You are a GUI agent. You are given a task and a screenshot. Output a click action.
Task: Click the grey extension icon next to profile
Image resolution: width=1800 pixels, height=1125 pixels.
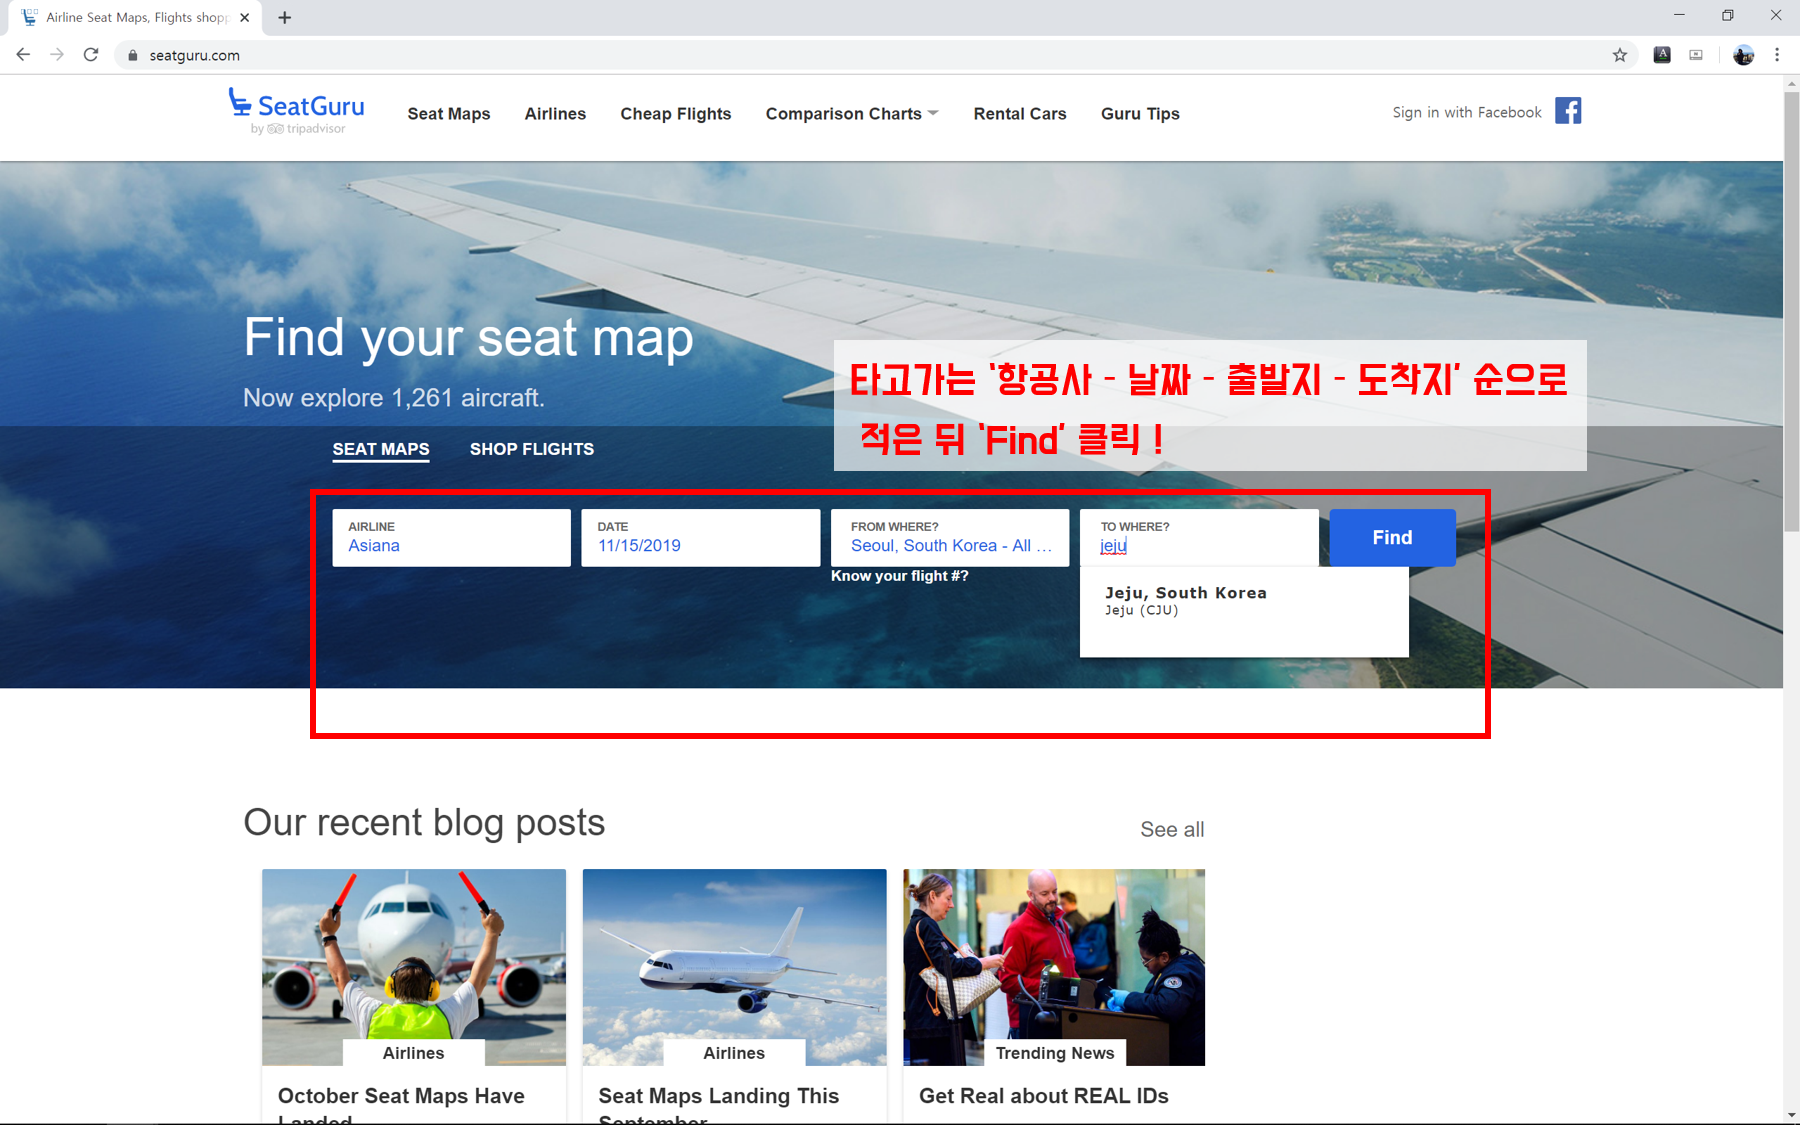[x=1696, y=55]
